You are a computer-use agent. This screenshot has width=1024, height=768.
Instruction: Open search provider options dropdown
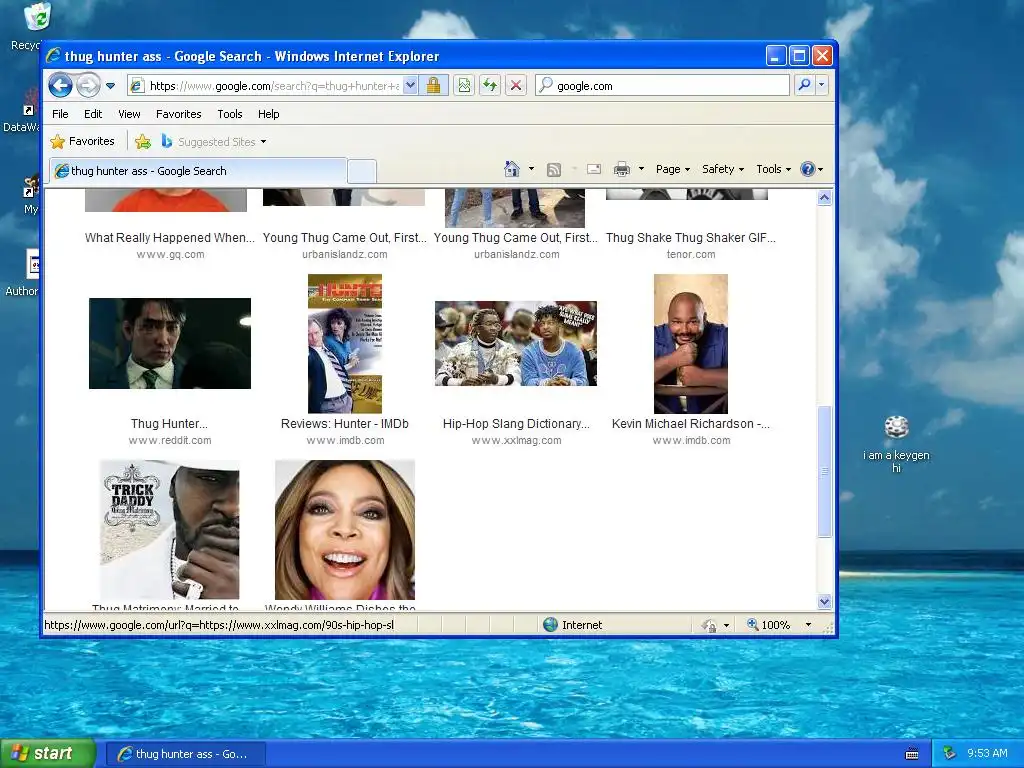pyautogui.click(x=822, y=85)
